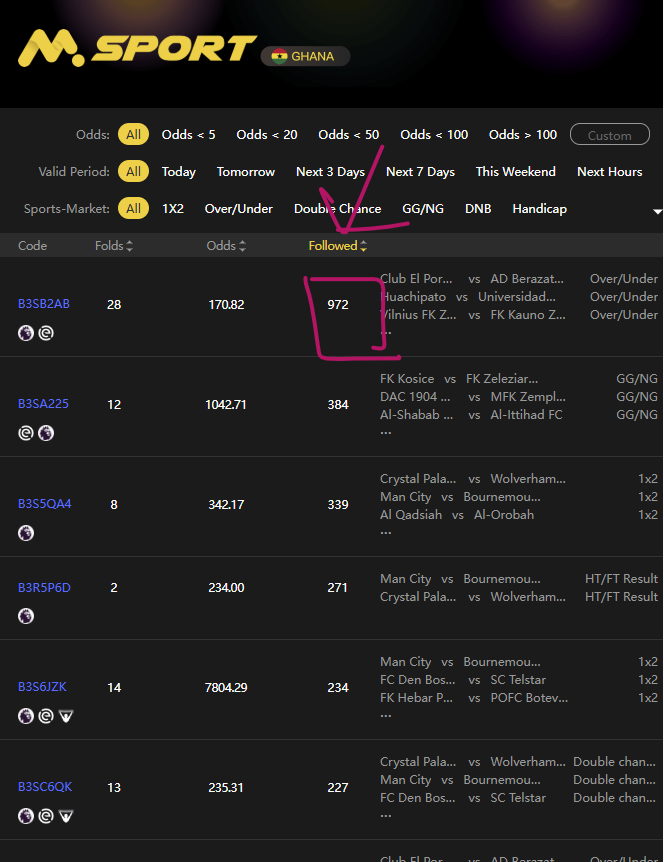Click FK Hebar vs POFC Botev match
This screenshot has width=664, height=862.
(474, 698)
